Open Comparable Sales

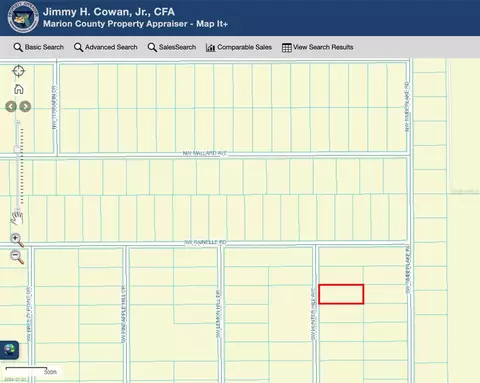click(x=239, y=47)
